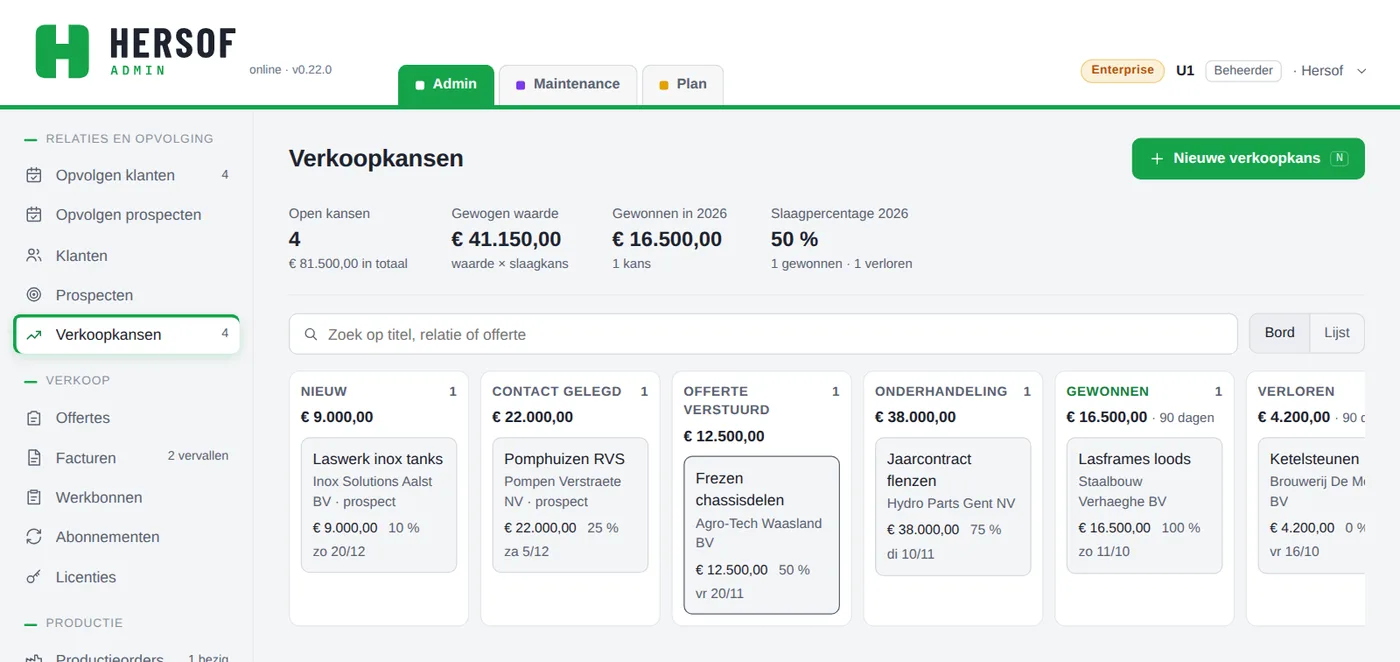Go to Klanten in sidebar
Viewport: 1400px width, 662px height.
(127, 255)
